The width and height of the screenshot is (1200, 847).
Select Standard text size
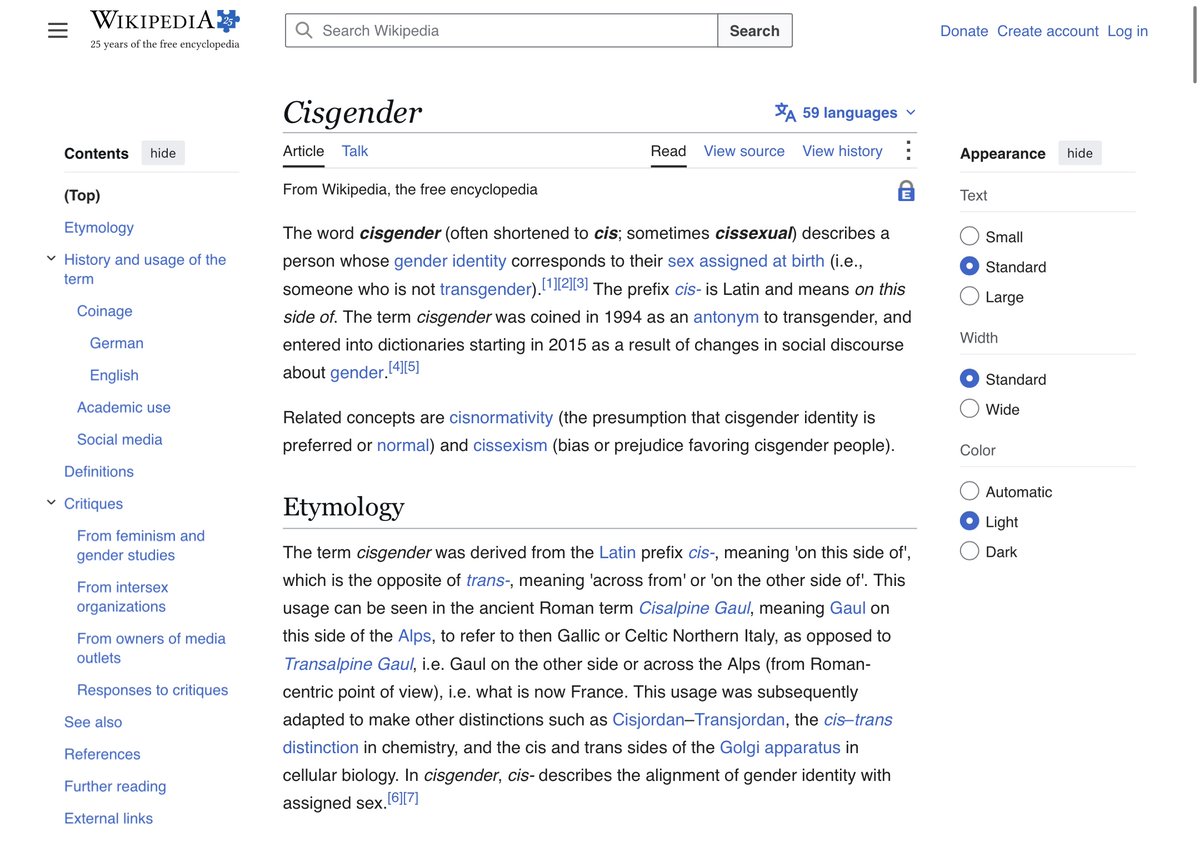click(x=969, y=267)
